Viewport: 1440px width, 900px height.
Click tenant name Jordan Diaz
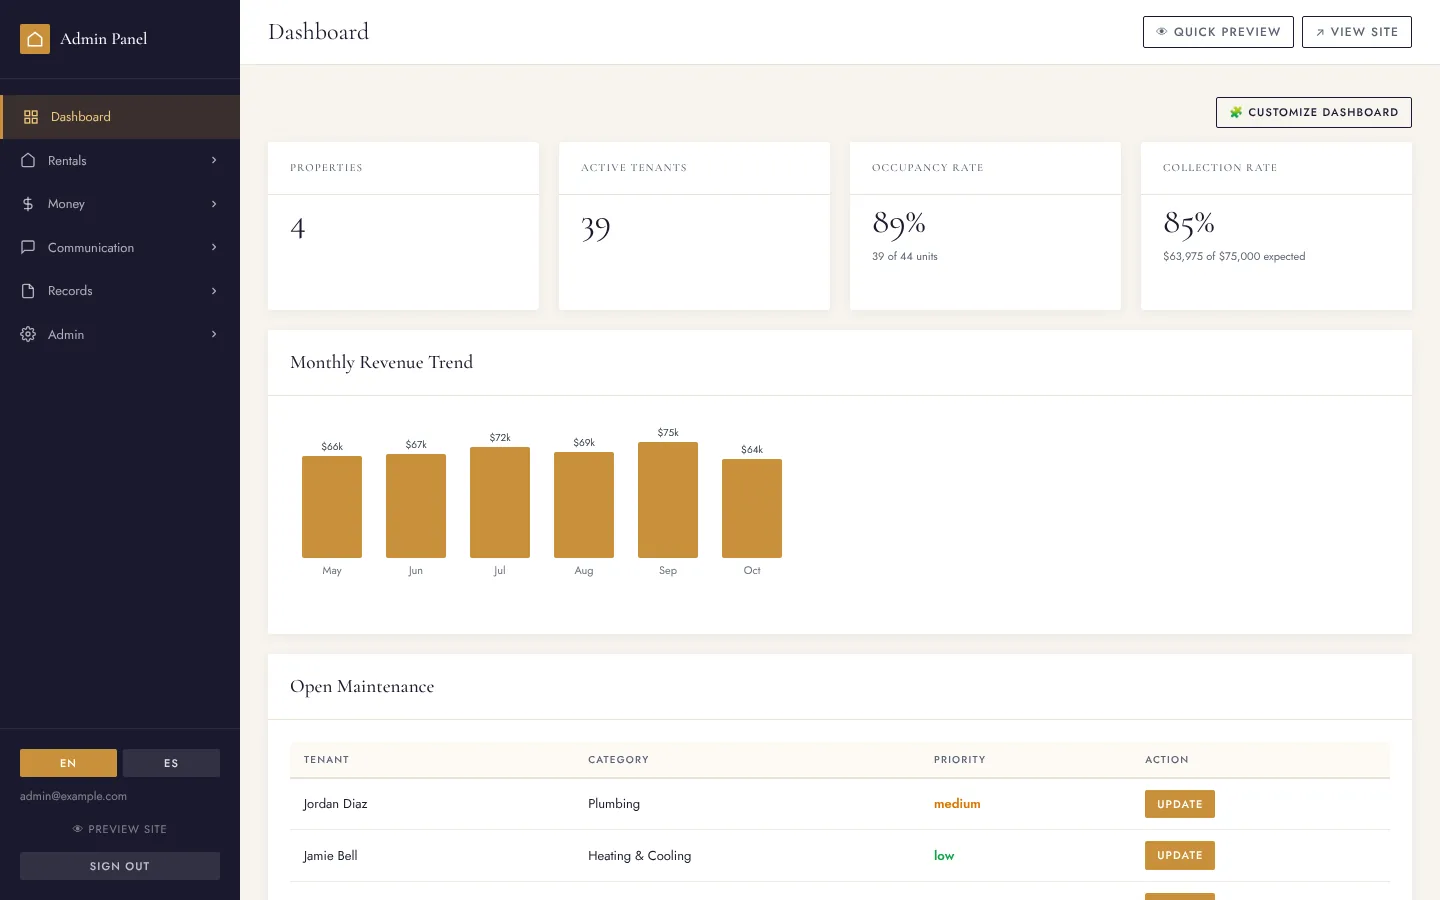point(335,804)
